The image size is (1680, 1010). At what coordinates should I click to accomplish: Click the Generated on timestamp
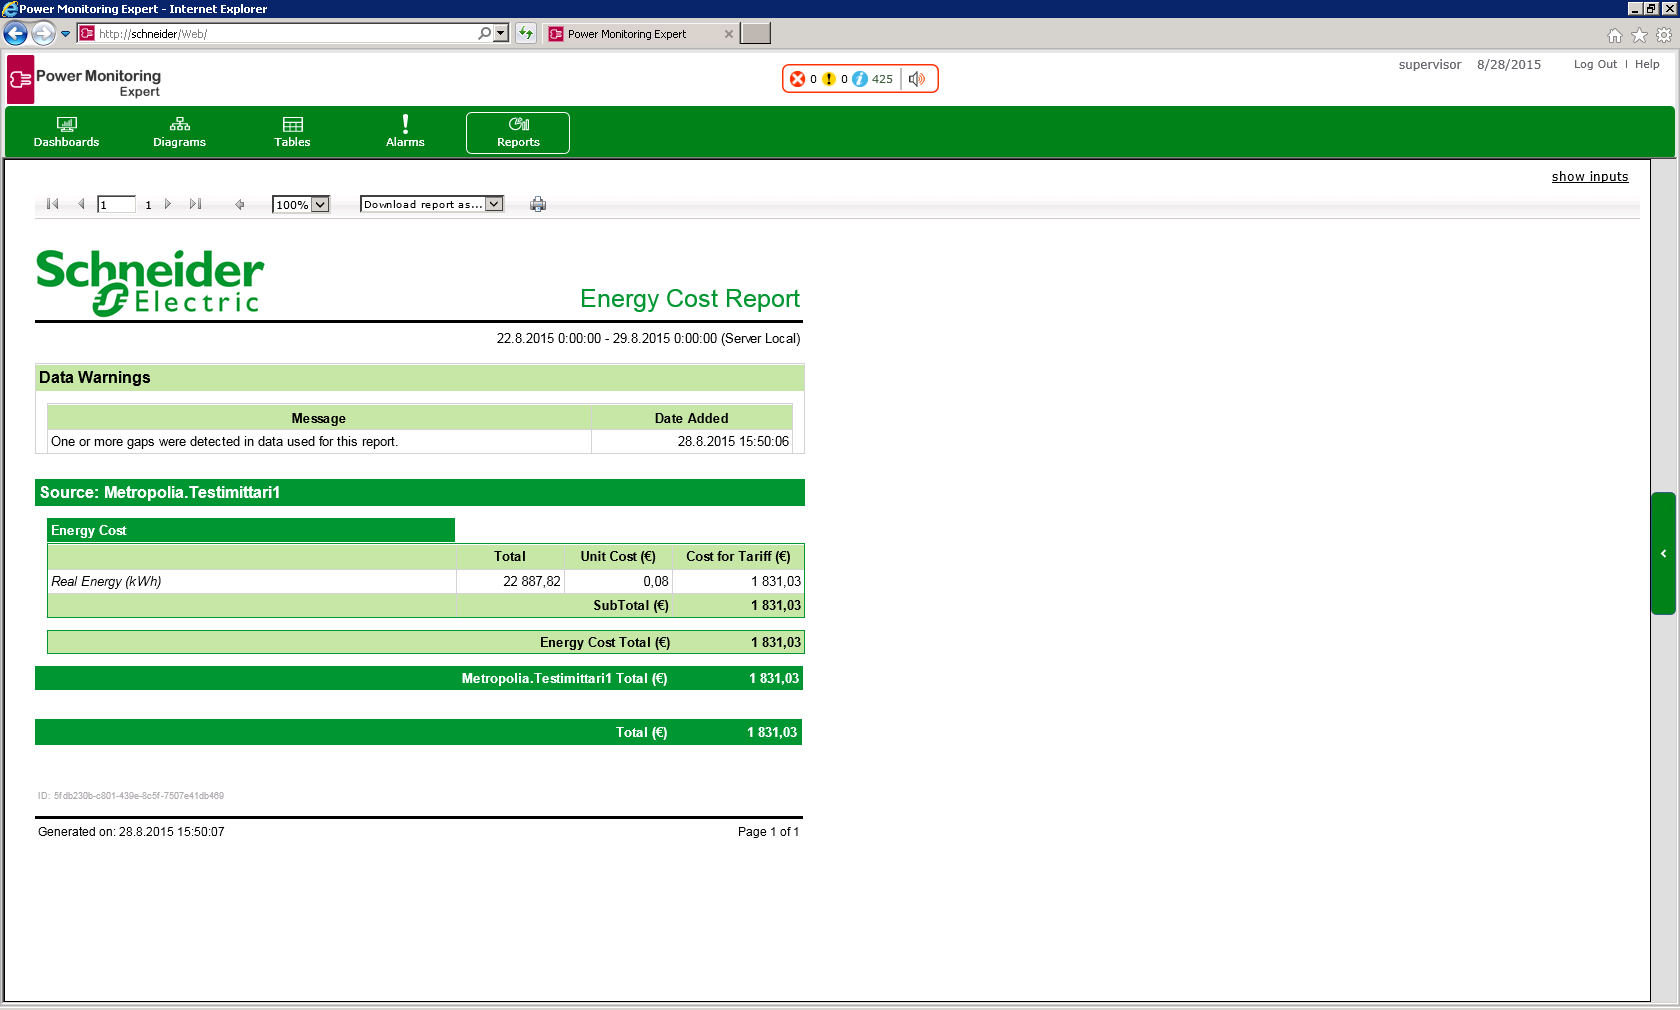pyautogui.click(x=131, y=832)
